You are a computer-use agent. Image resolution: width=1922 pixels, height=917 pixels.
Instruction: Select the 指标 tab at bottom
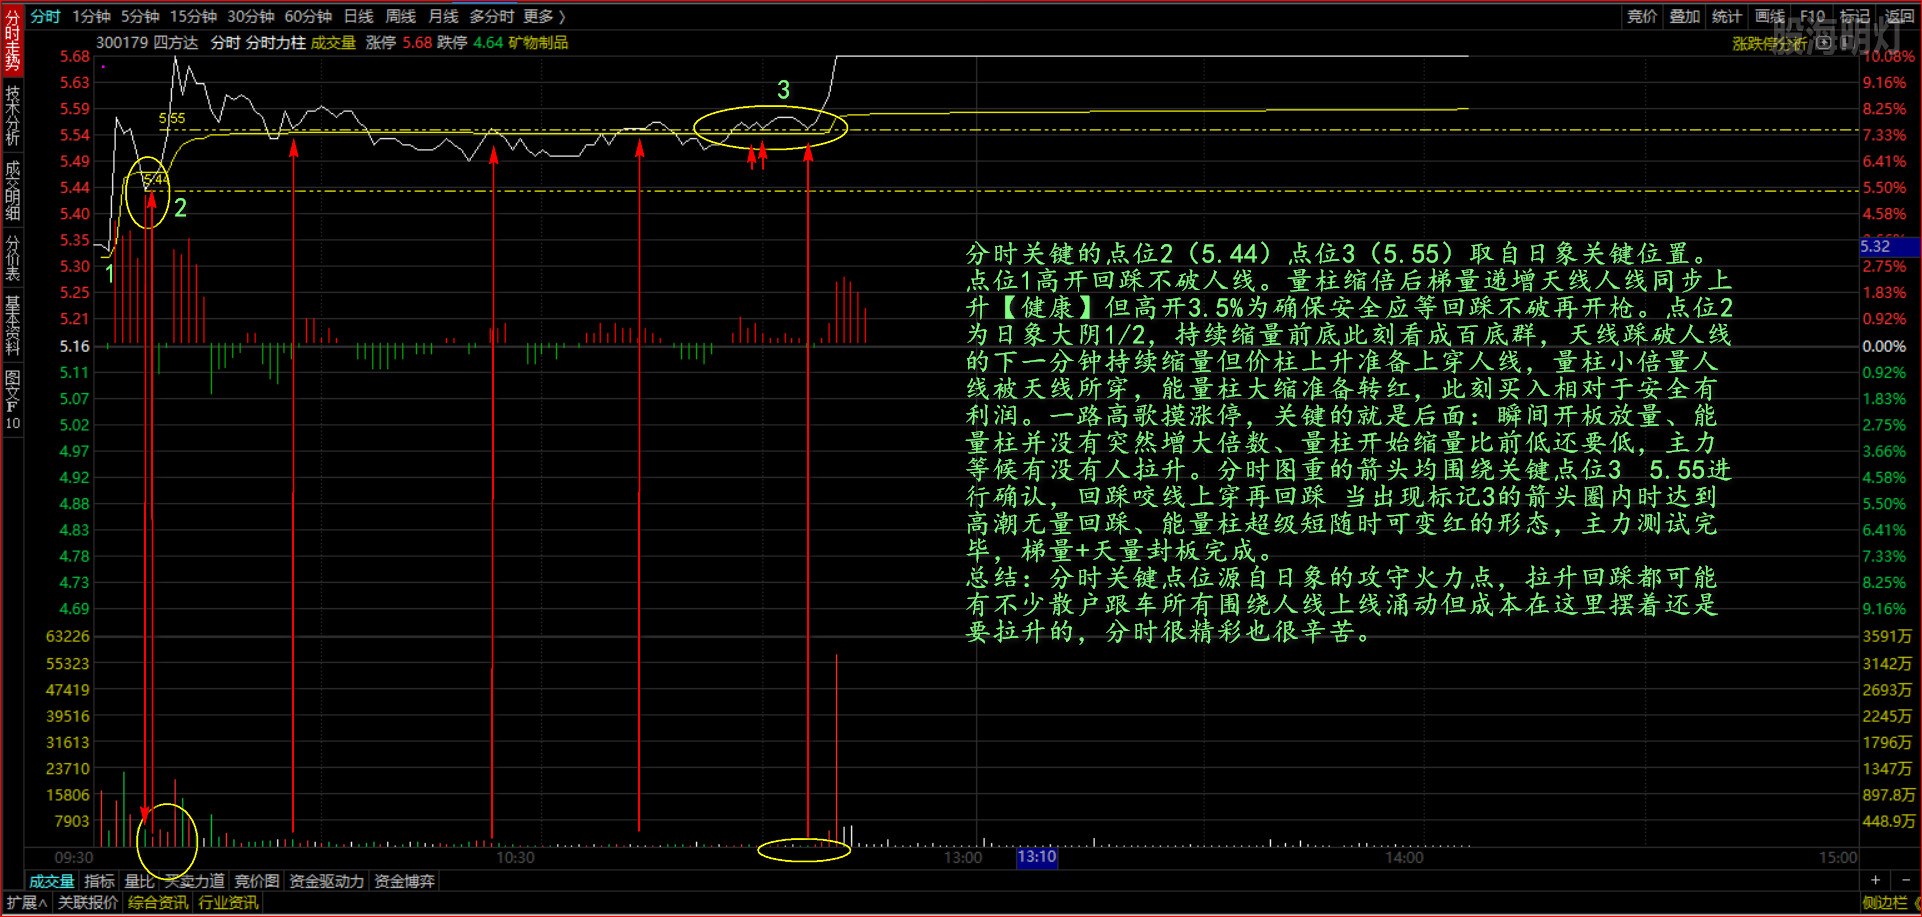[99, 881]
